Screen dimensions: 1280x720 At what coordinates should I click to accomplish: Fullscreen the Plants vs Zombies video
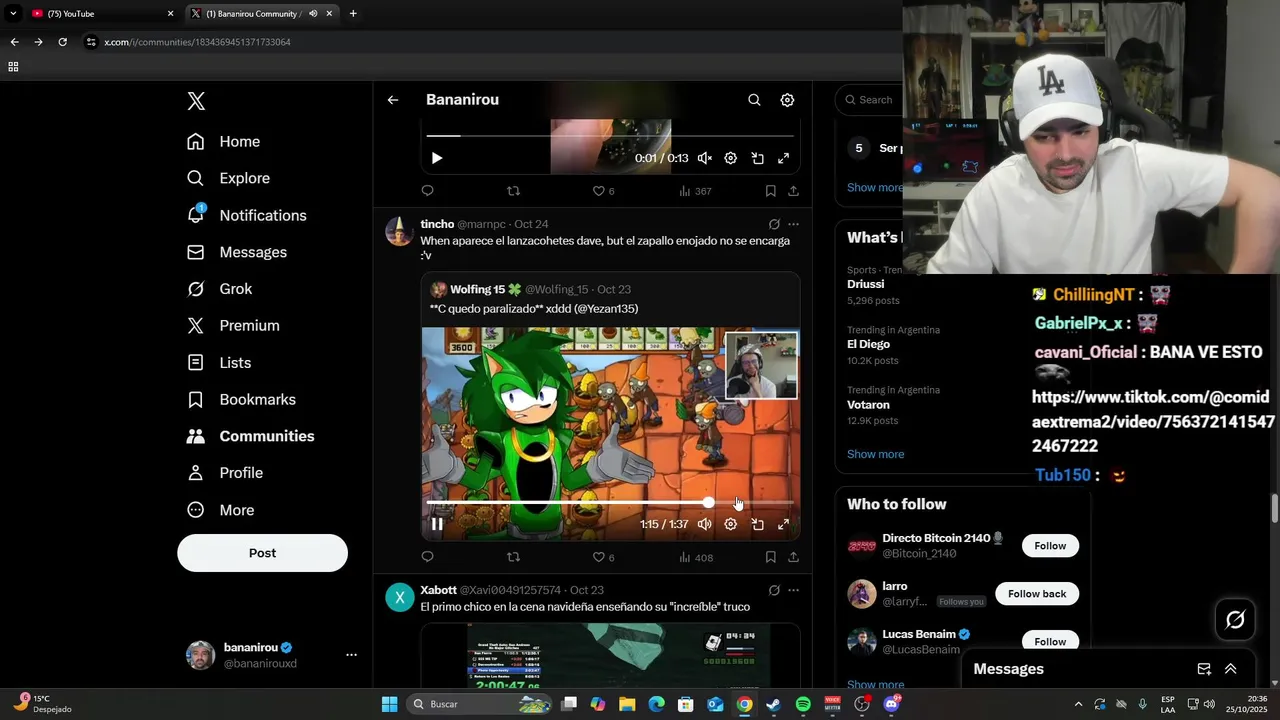pos(783,524)
